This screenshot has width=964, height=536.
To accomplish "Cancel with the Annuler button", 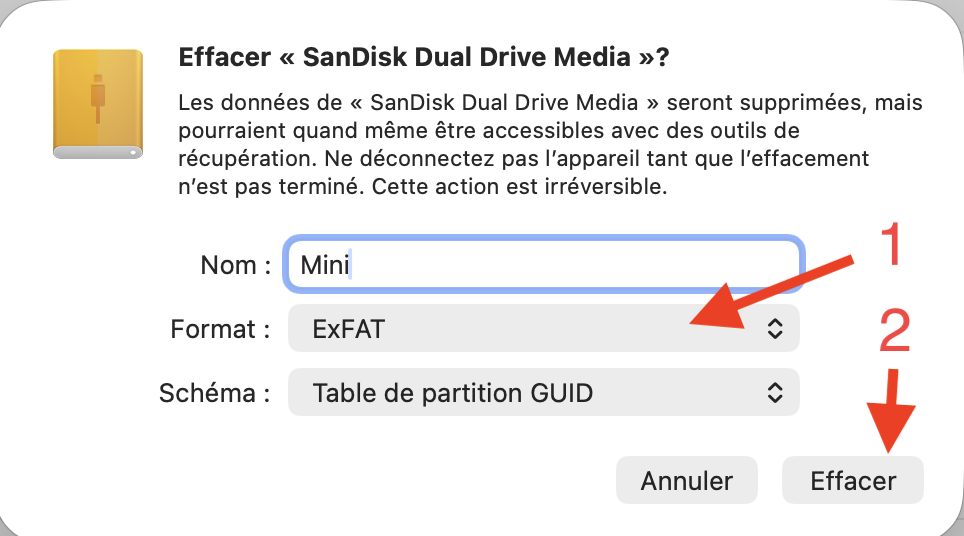I will coord(686,481).
